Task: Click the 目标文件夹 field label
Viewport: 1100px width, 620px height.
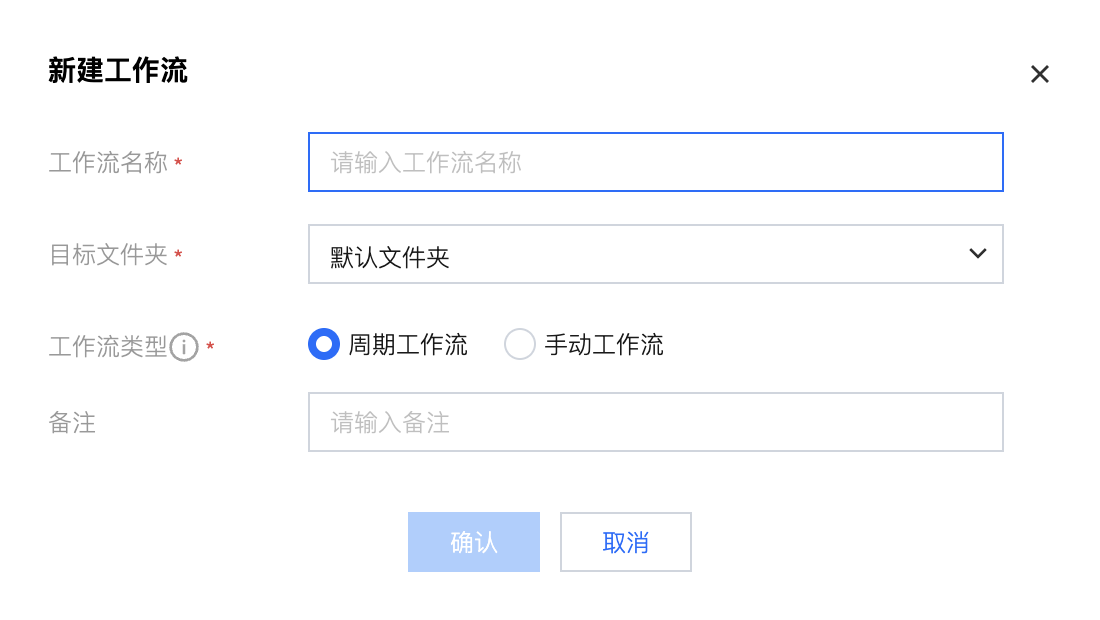Action: pyautogui.click(x=108, y=255)
